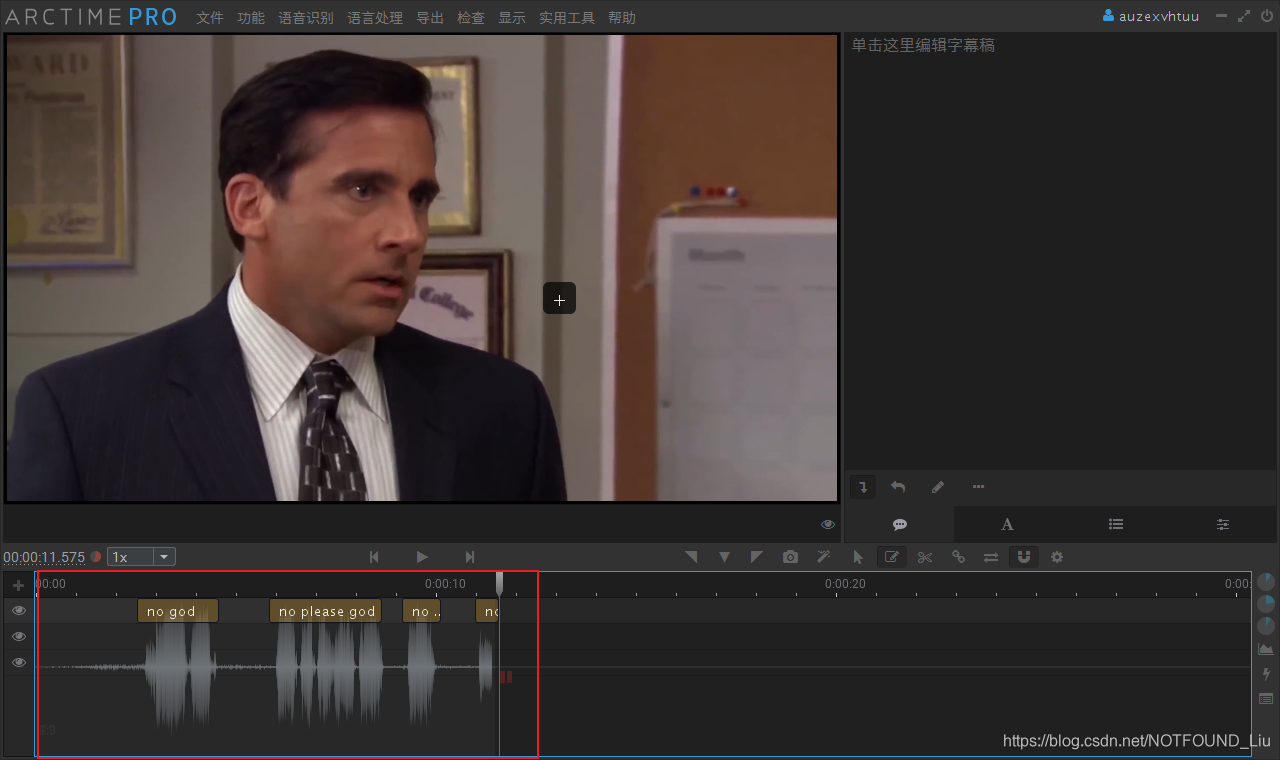
Task: Click the down-pointing triangle marker icon
Action: 725,557
